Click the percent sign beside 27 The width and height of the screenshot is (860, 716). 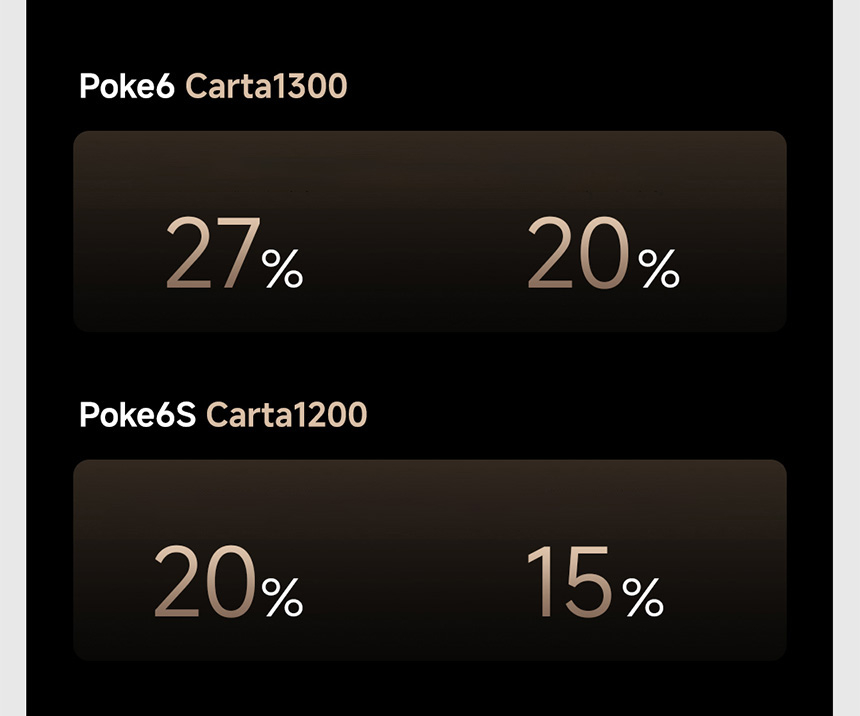coord(282,269)
